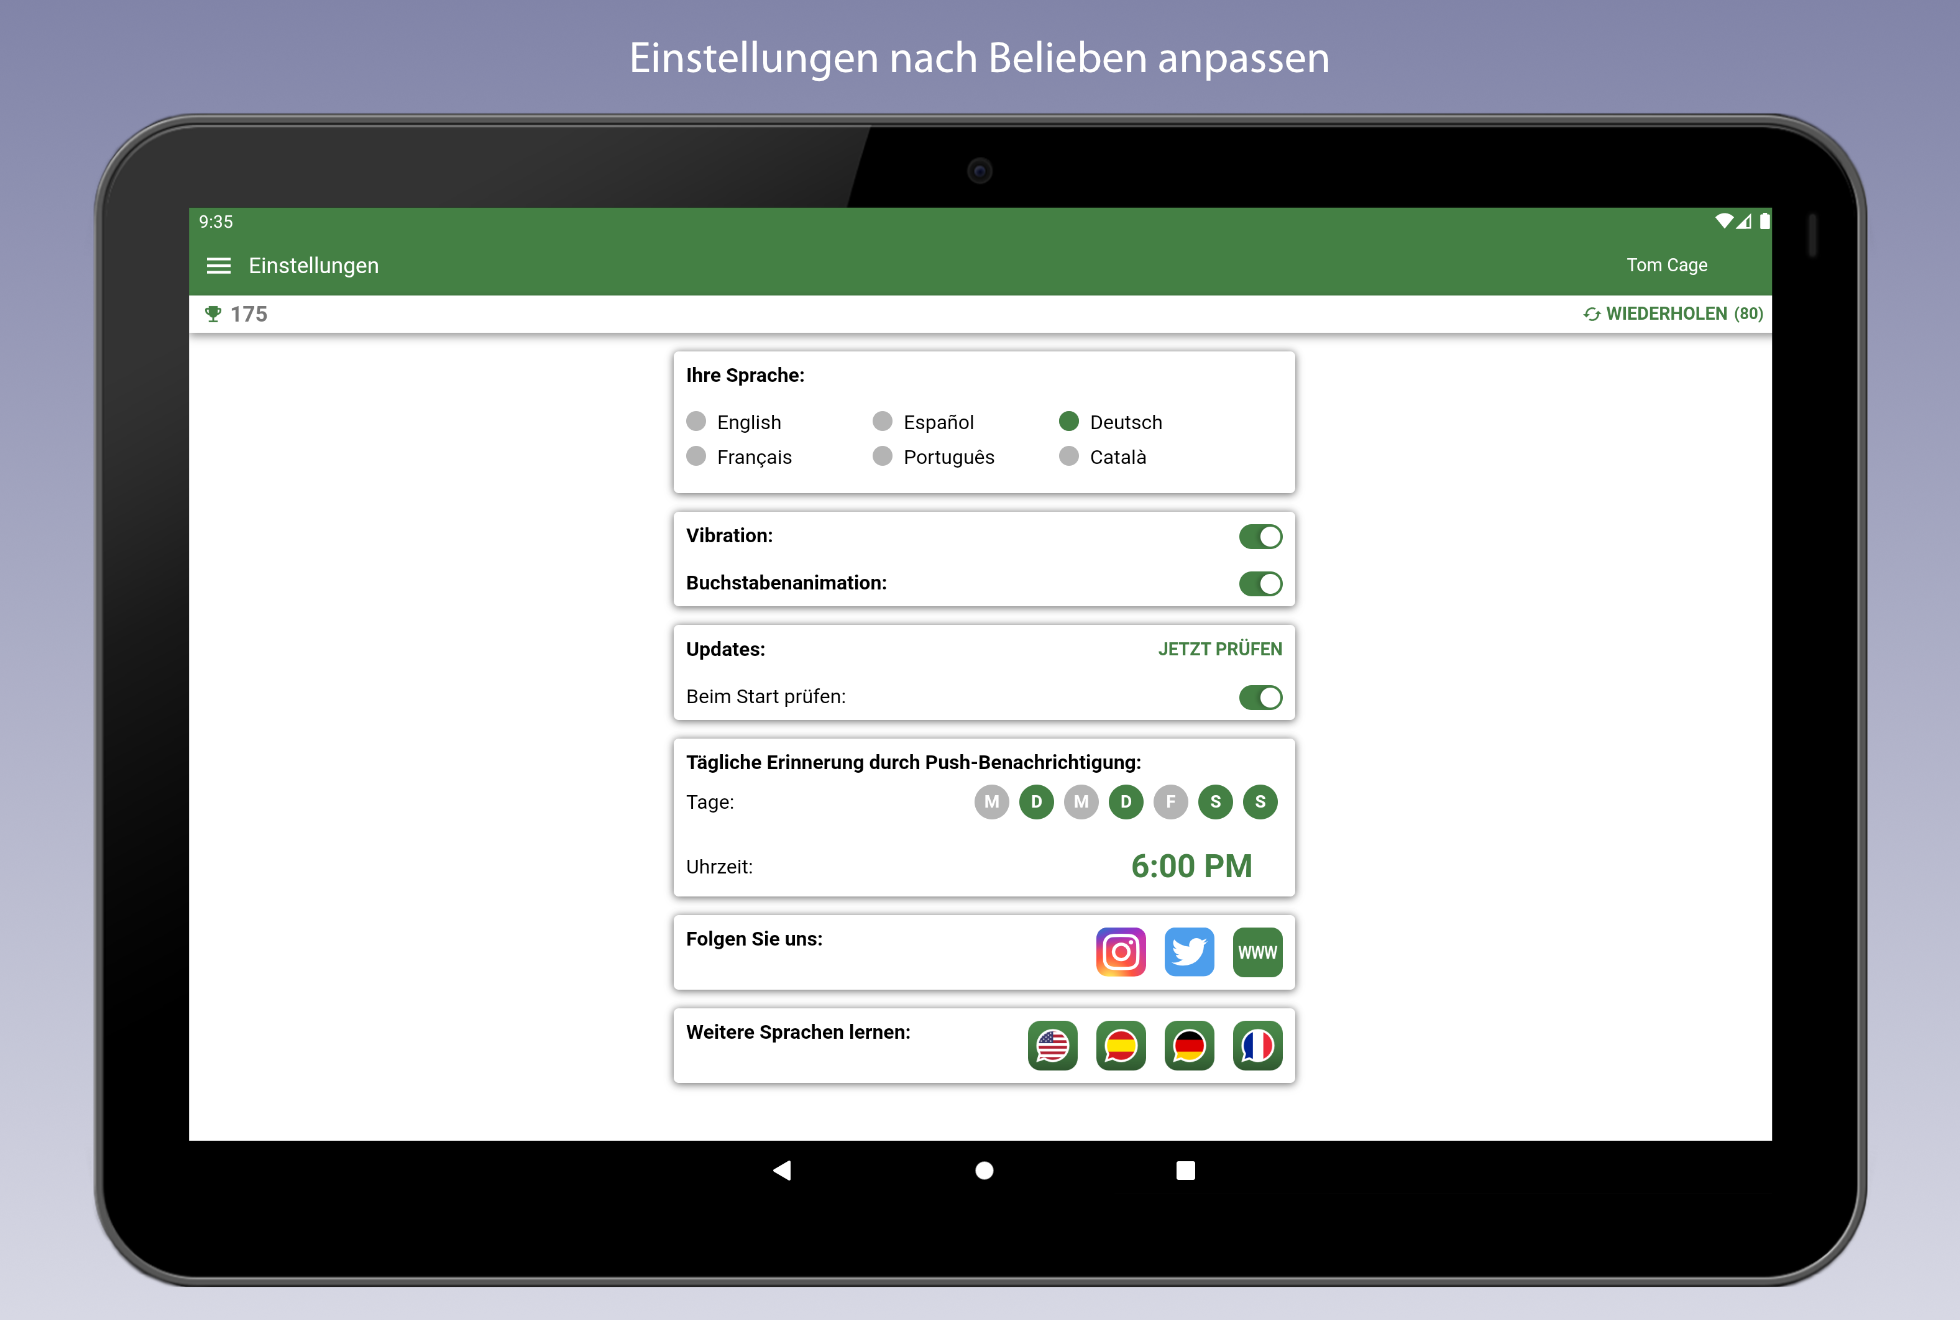The width and height of the screenshot is (1960, 1320).
Task: Open the Tom Cage profile label
Action: click(1666, 265)
